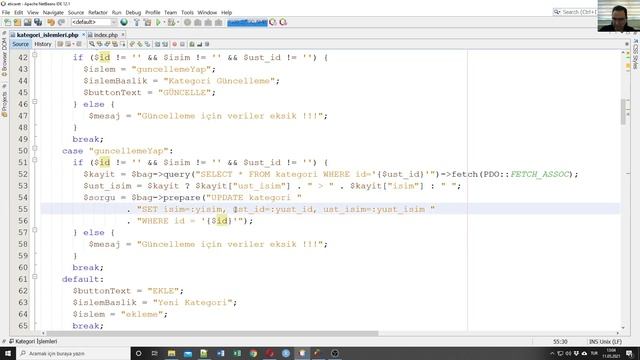Switch to the kategori_islemleri.php tab
Viewport: 640px width, 360px height.
point(47,35)
